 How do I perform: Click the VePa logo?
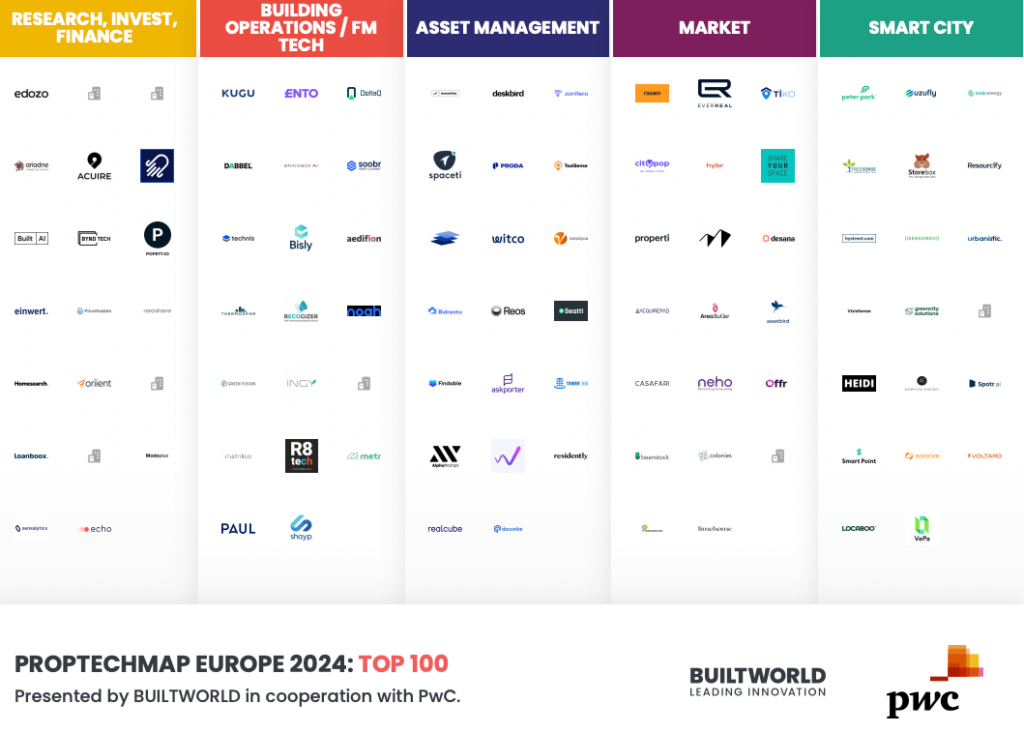(x=922, y=529)
